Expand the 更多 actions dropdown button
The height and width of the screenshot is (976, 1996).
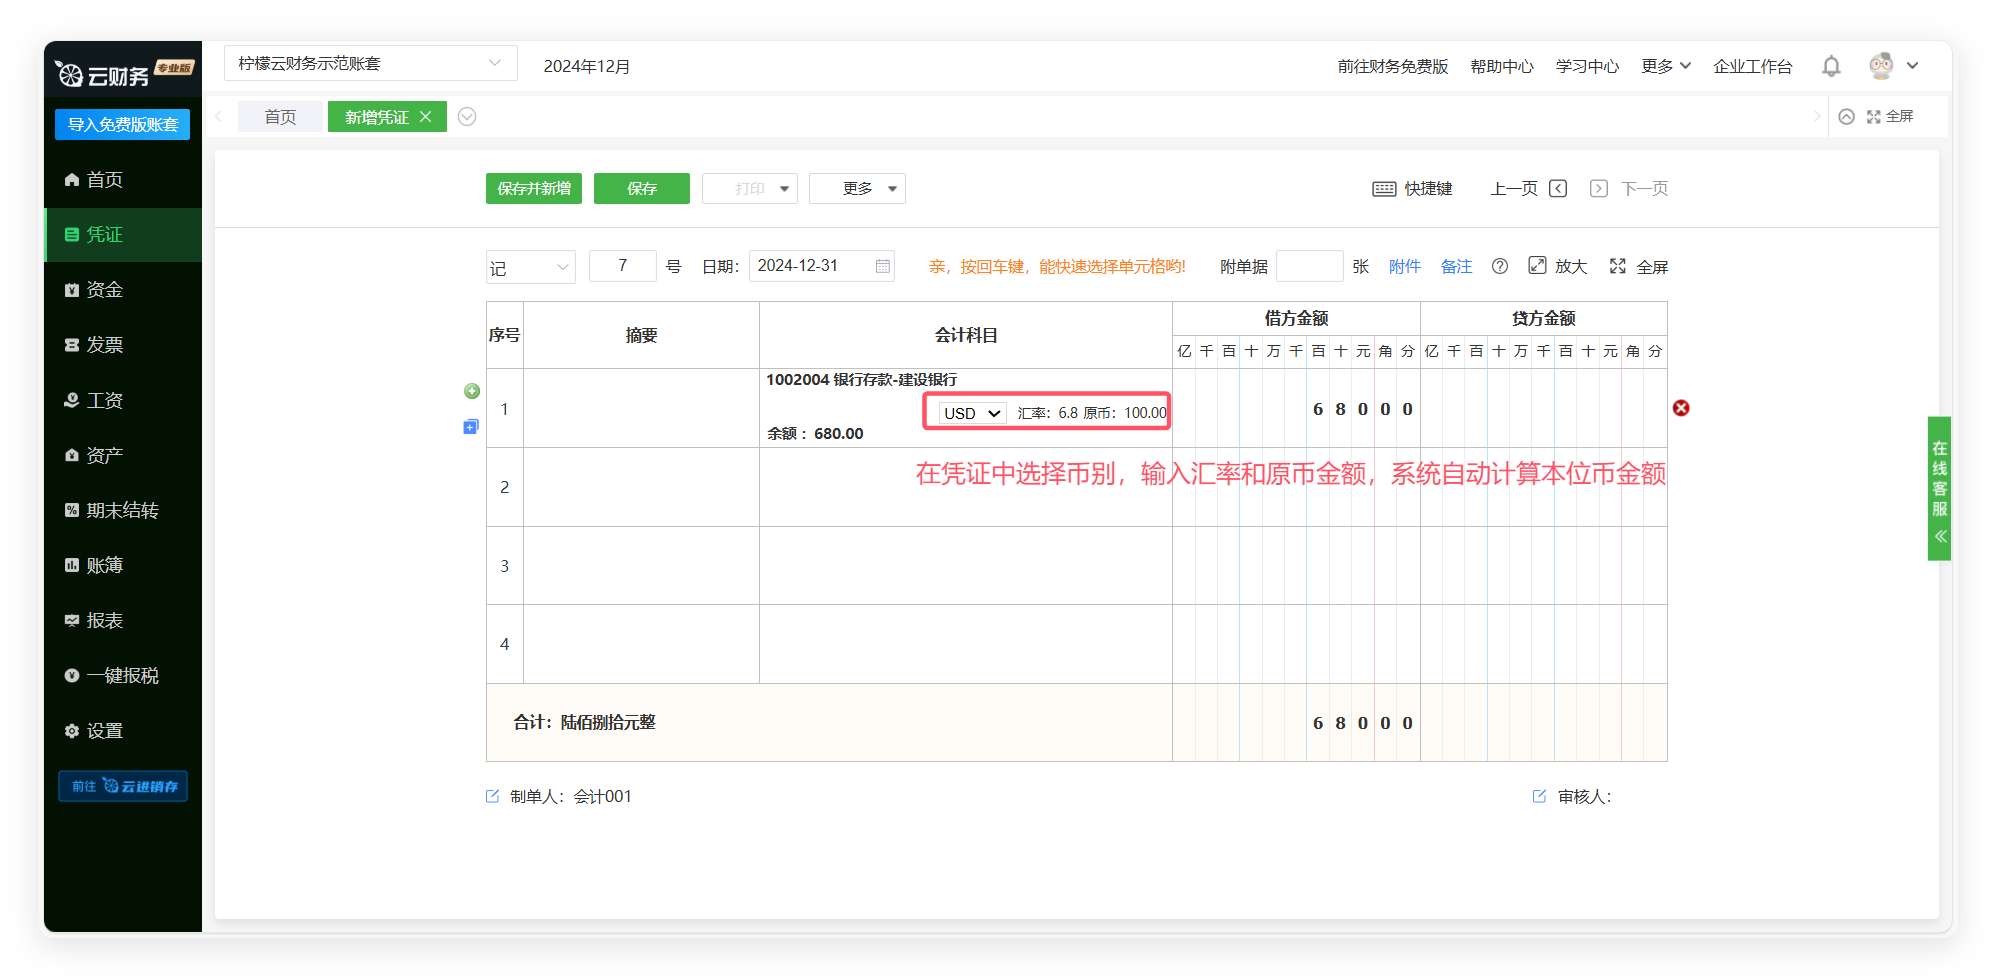[857, 189]
